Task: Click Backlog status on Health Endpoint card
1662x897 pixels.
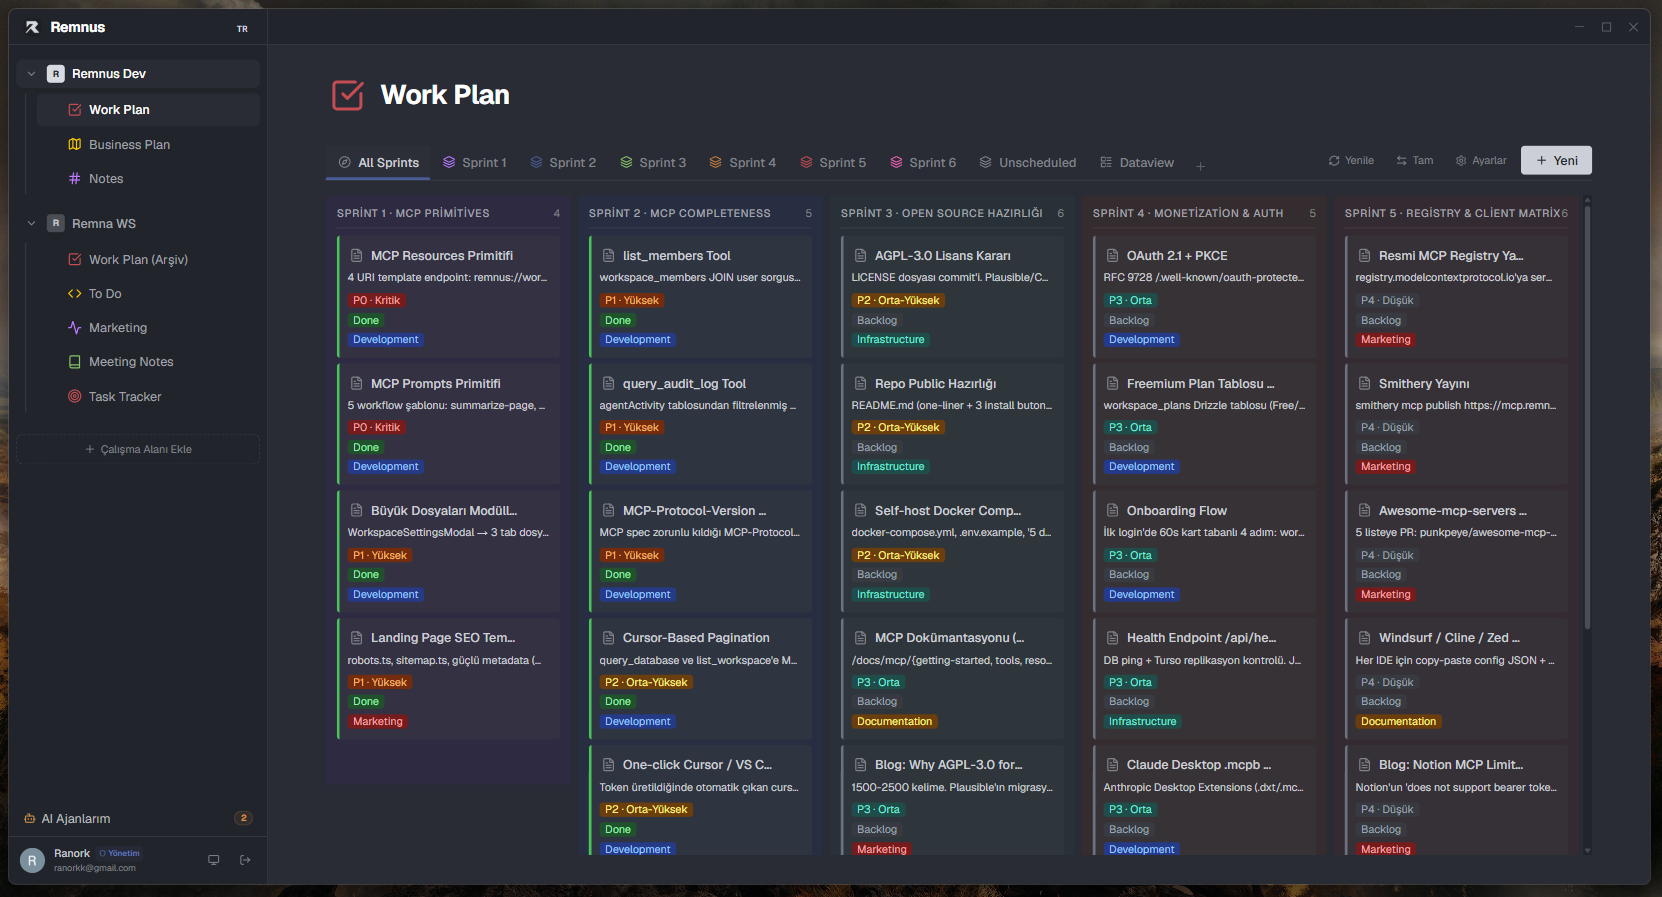Action: [x=1129, y=702]
